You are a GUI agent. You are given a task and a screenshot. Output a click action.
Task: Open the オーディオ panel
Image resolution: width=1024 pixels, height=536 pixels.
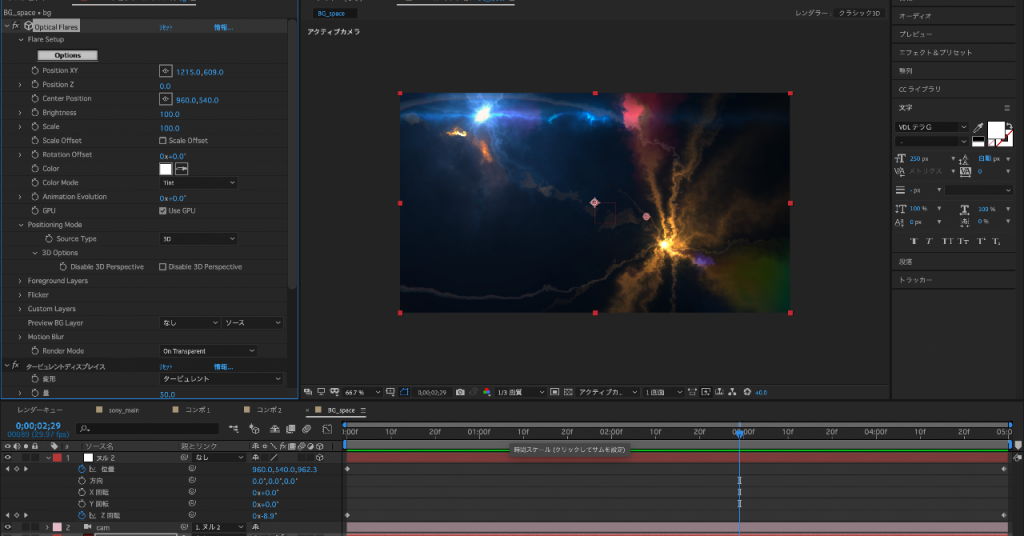click(915, 16)
